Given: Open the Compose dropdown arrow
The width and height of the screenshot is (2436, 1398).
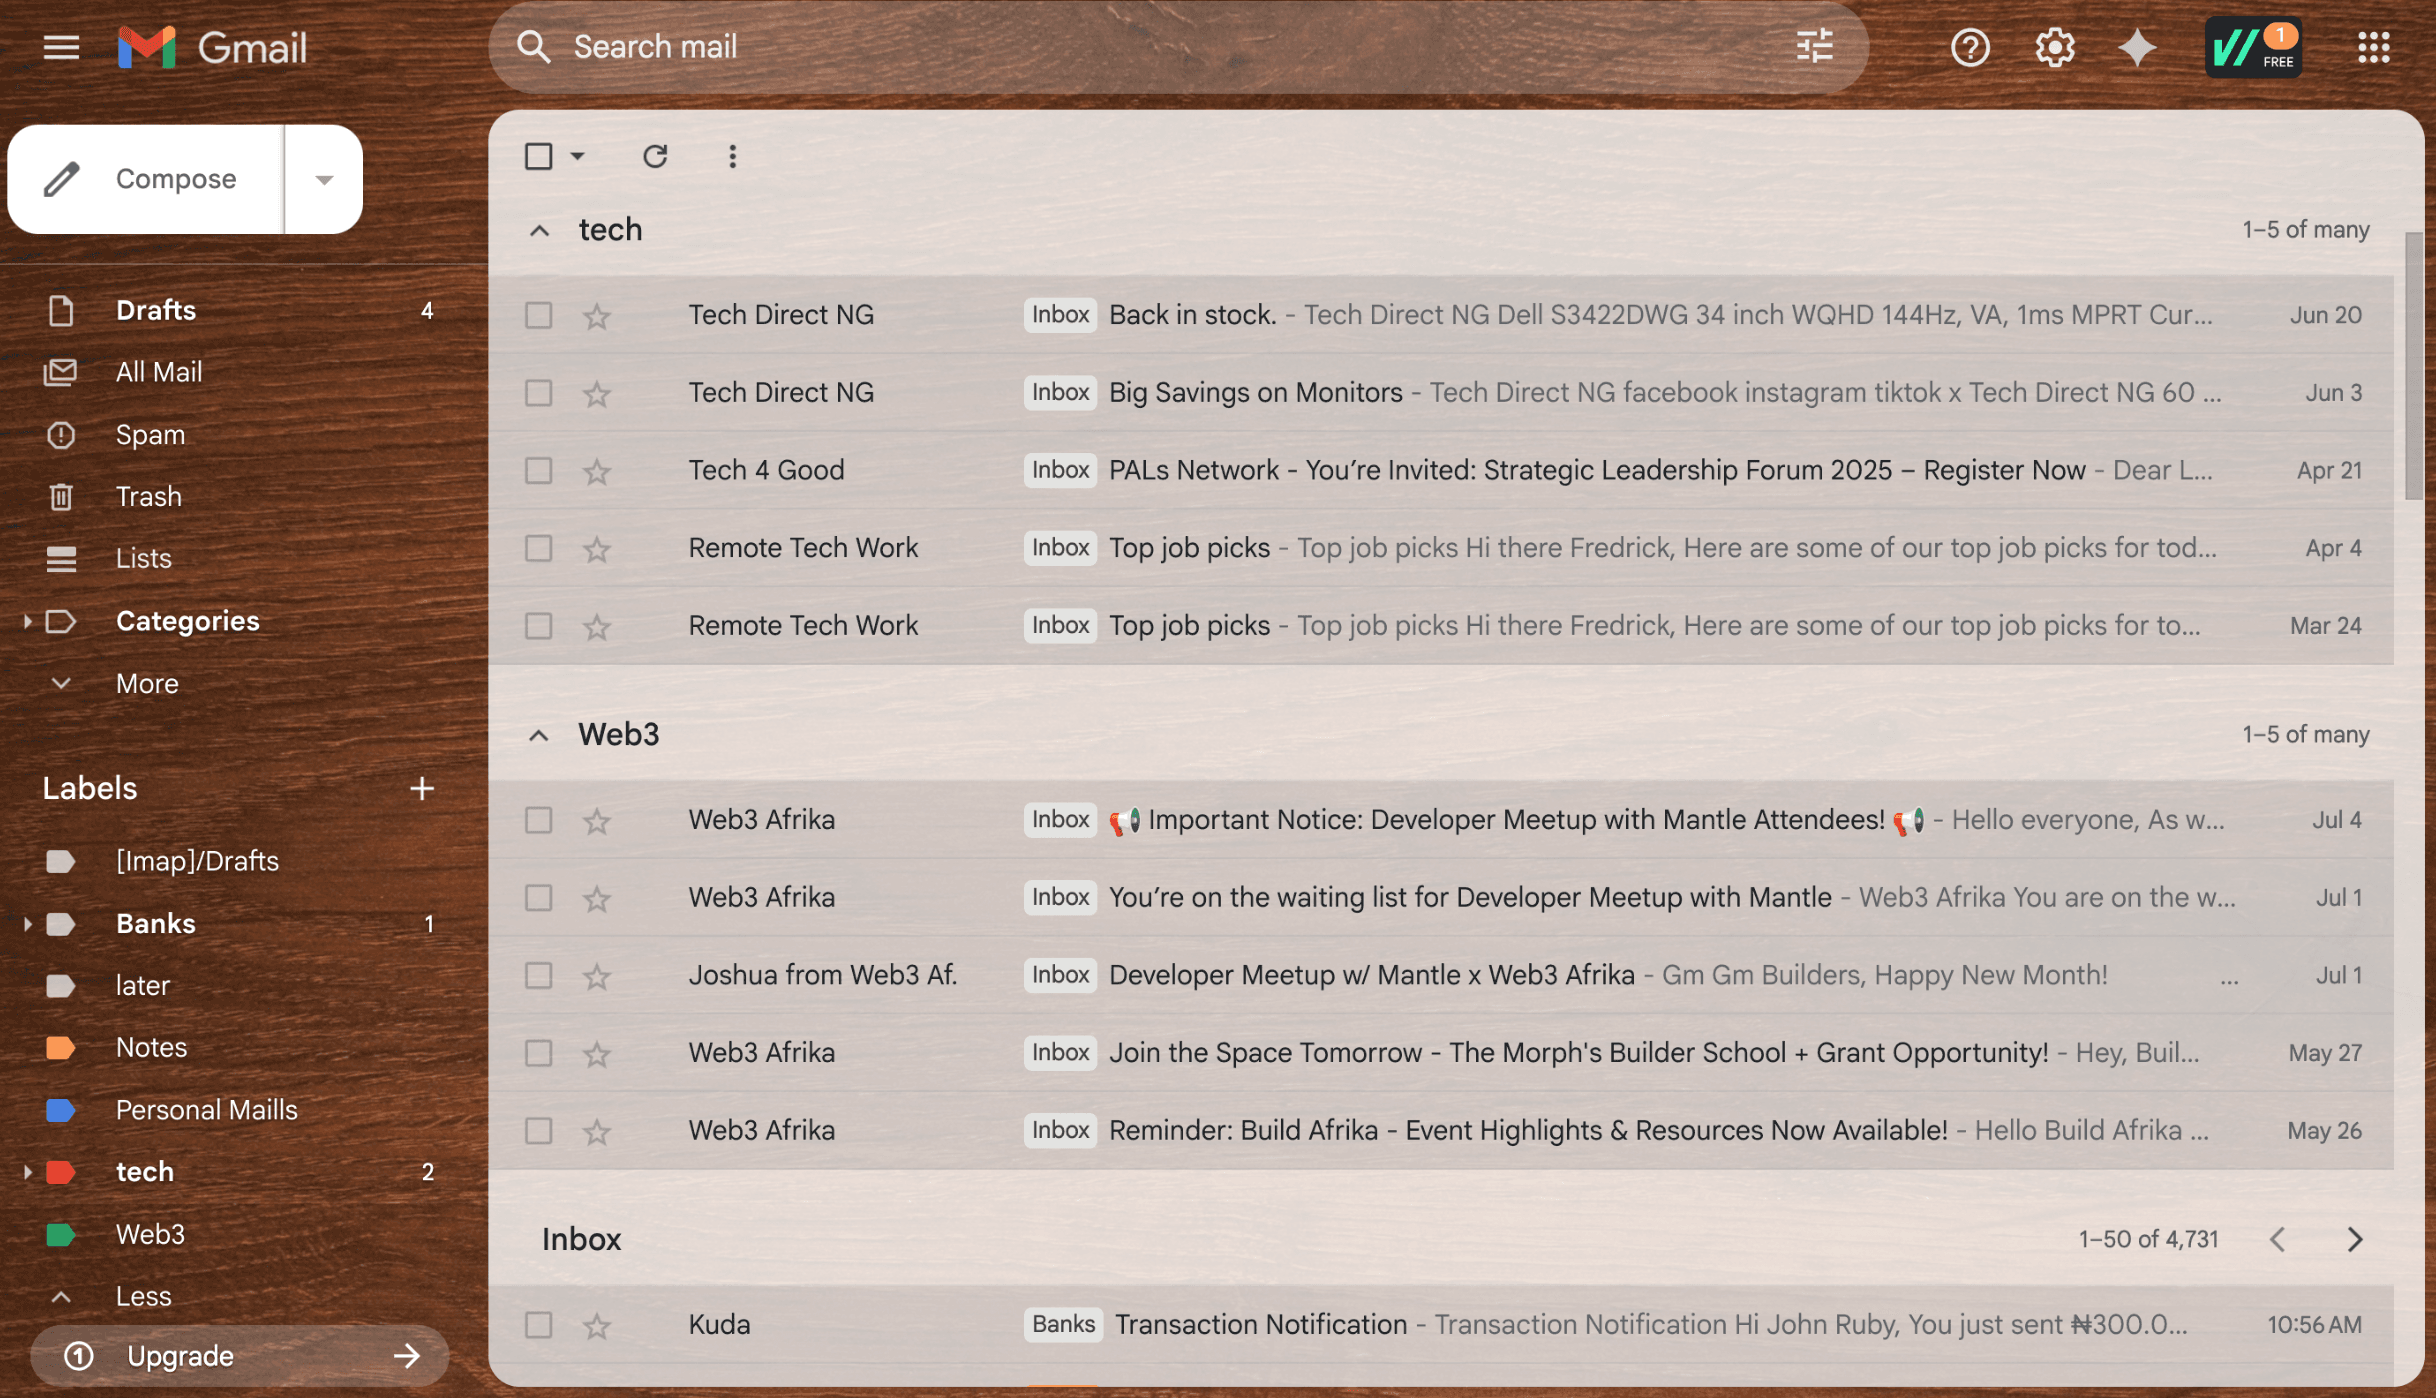Looking at the screenshot, I should point(324,179).
